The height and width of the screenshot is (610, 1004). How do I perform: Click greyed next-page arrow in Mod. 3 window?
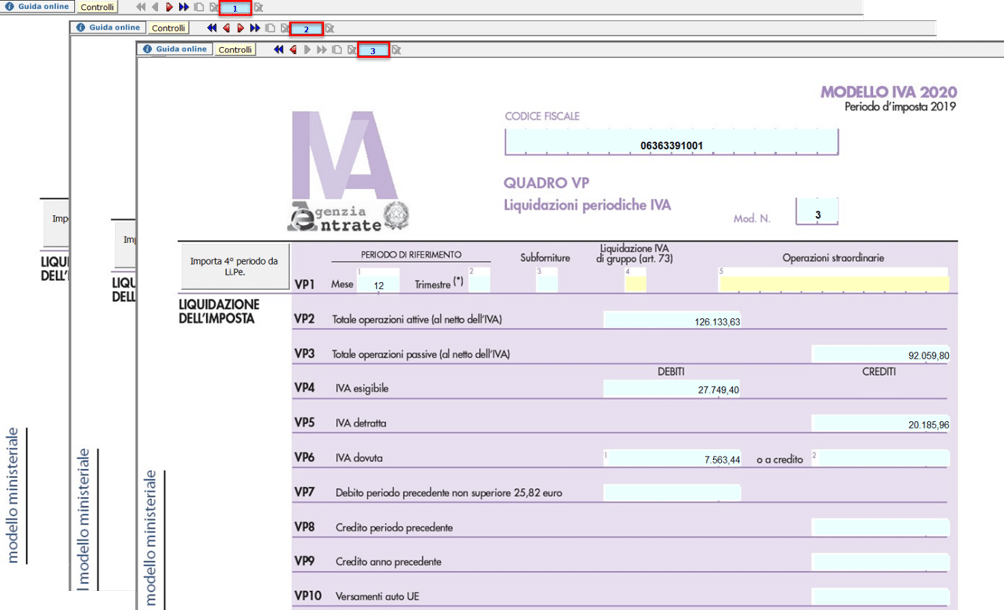point(307,50)
